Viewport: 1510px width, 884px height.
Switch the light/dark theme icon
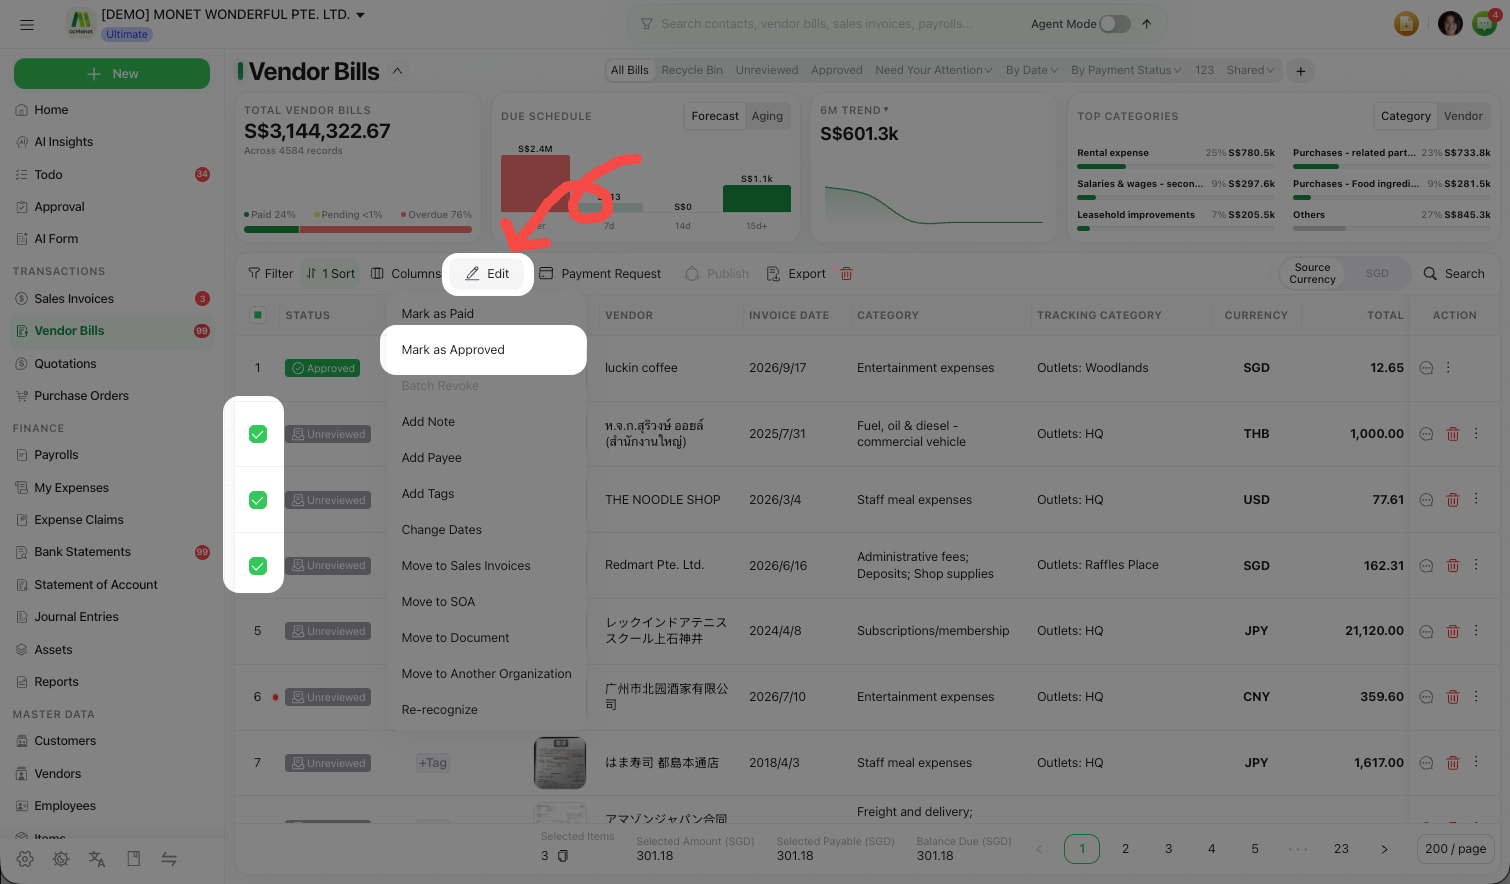click(61, 859)
